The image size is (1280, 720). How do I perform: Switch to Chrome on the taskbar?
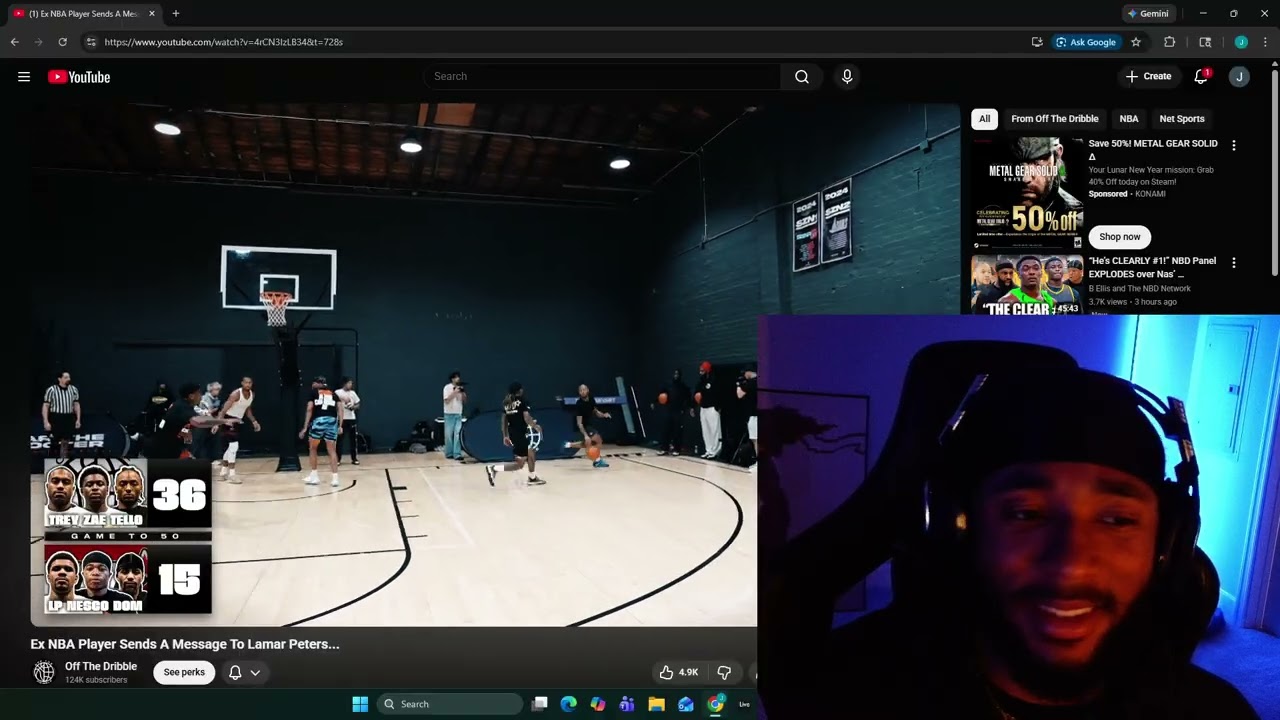(x=715, y=704)
